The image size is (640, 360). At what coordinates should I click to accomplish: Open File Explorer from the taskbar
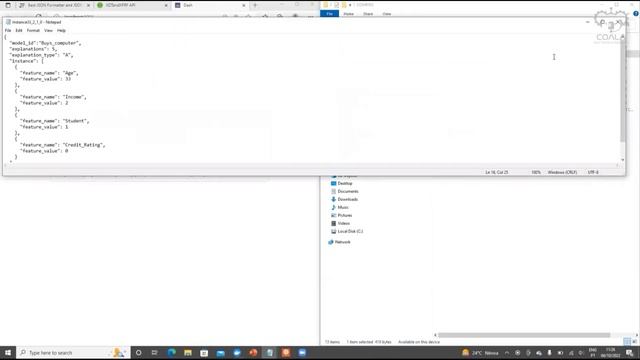[x=188, y=353]
